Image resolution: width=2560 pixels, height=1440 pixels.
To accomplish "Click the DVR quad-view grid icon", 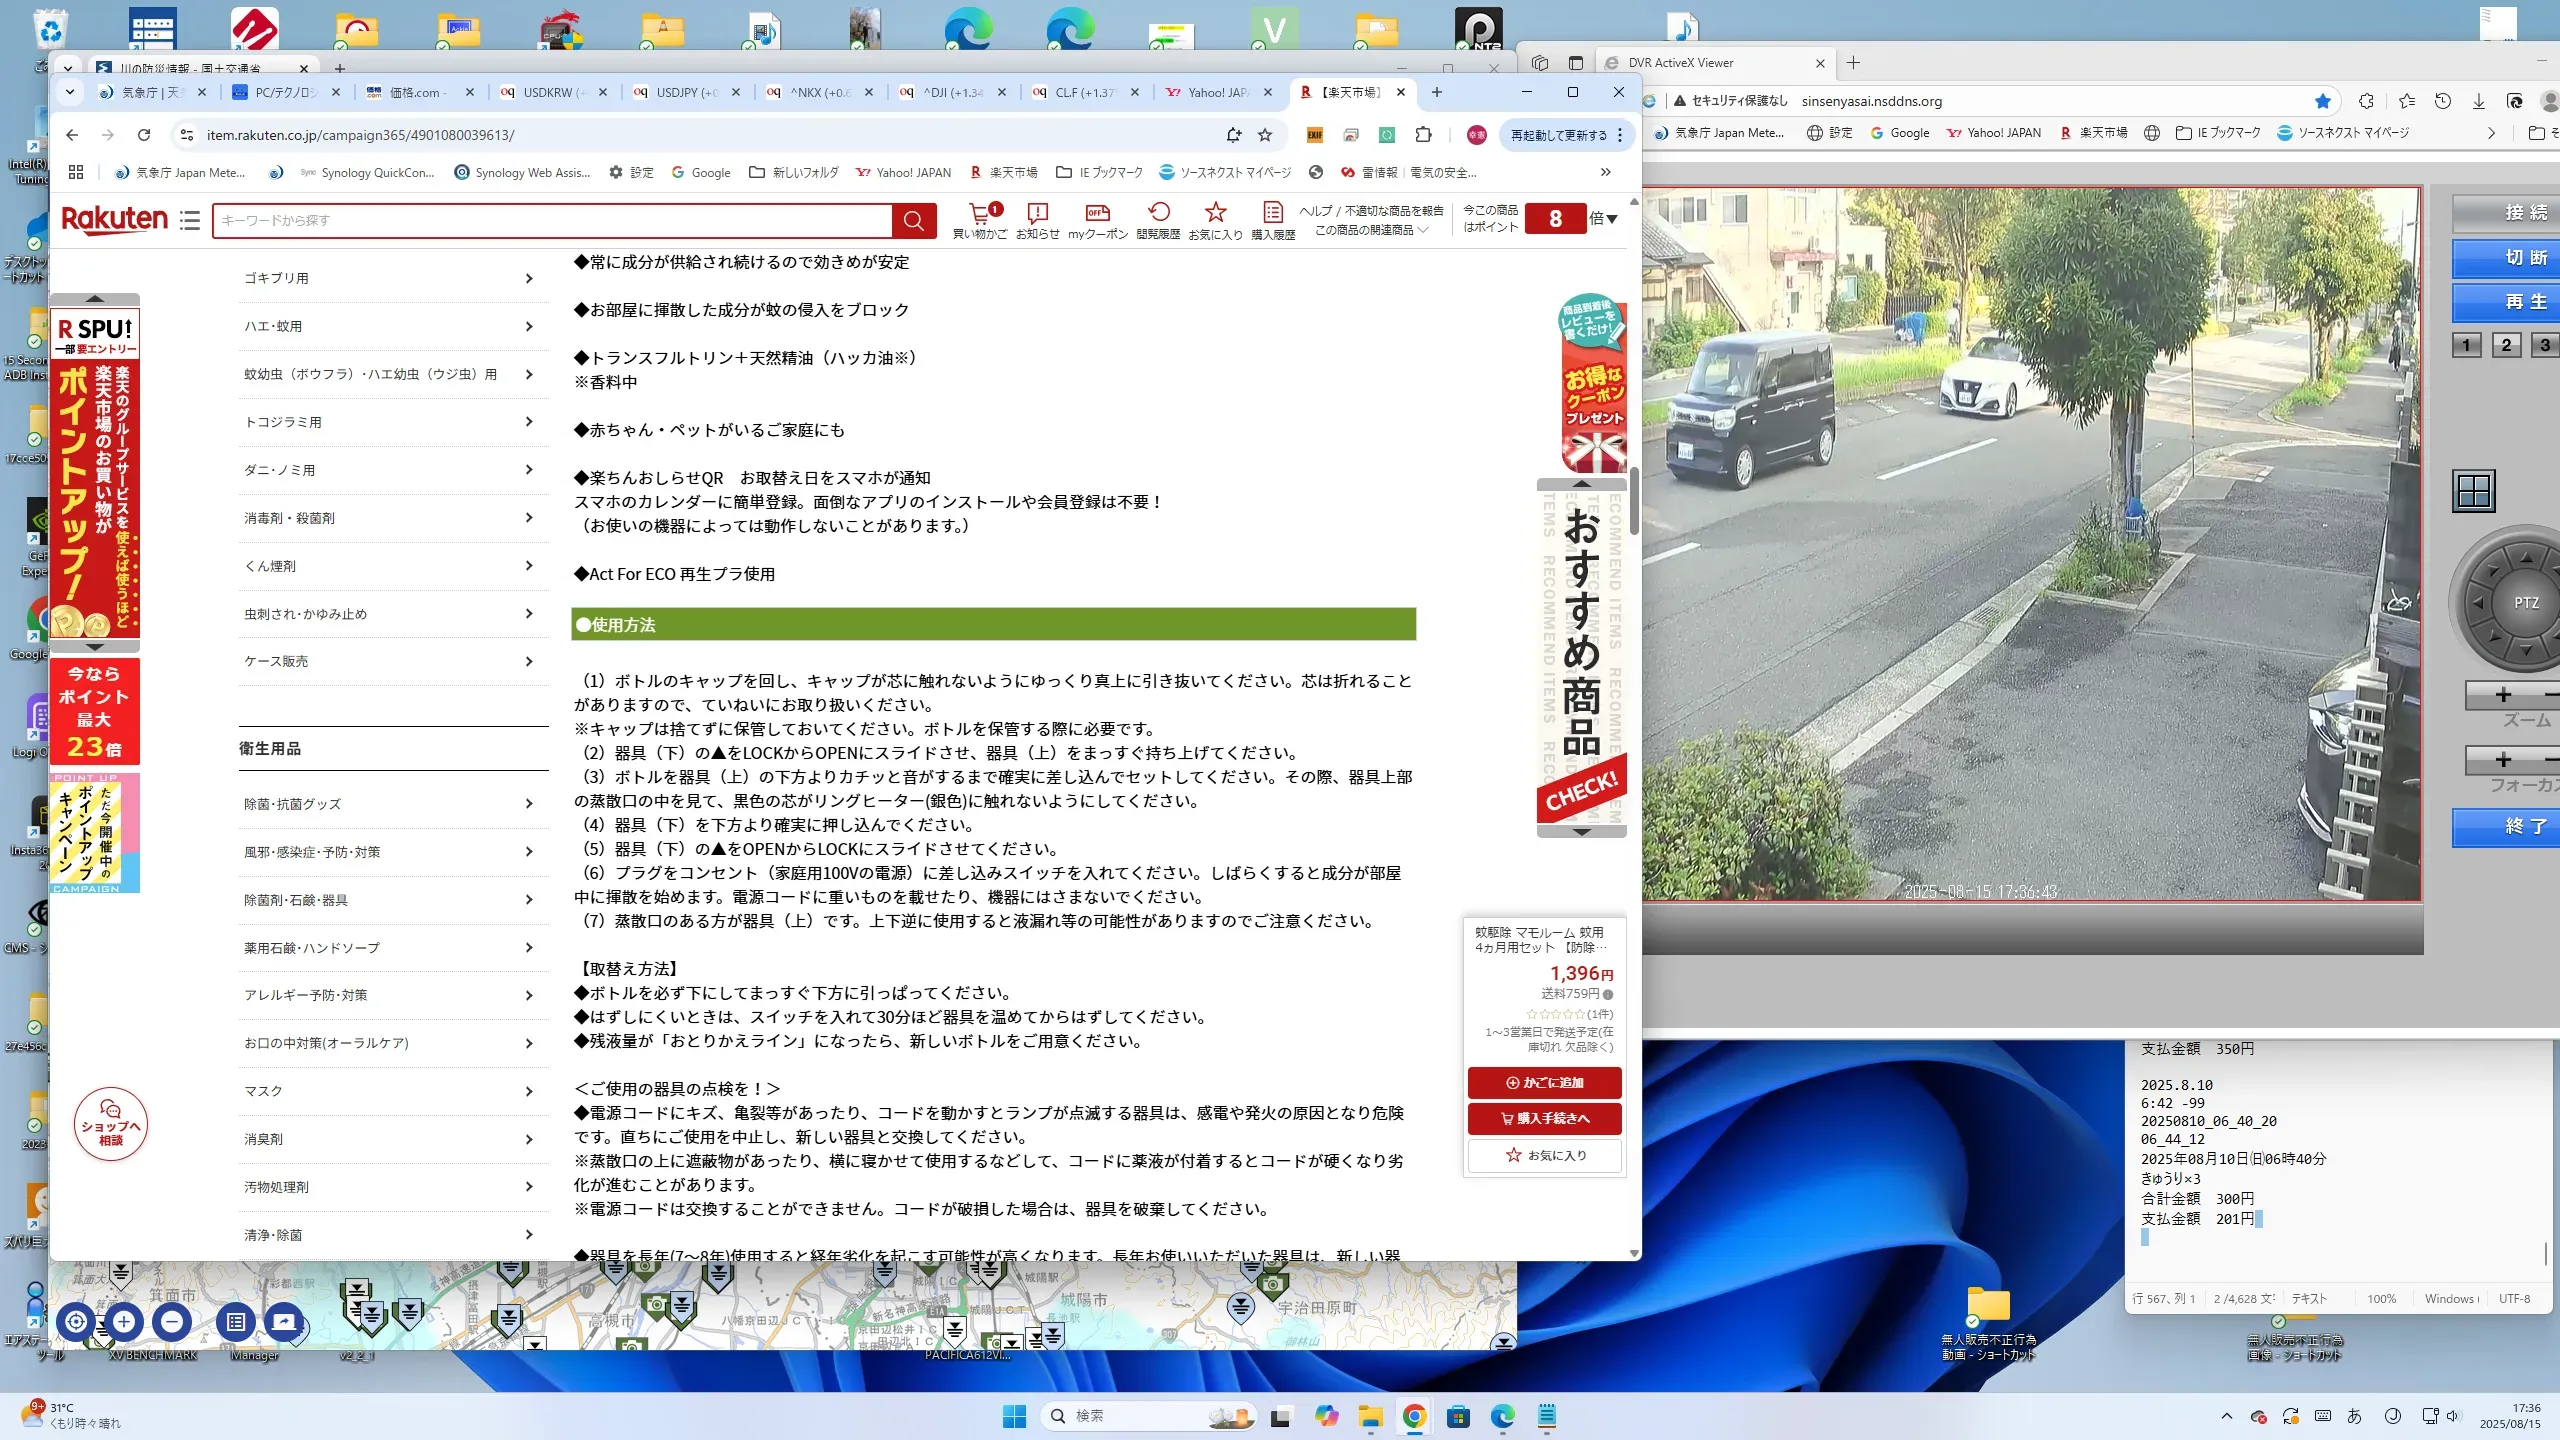I will 2474,491.
